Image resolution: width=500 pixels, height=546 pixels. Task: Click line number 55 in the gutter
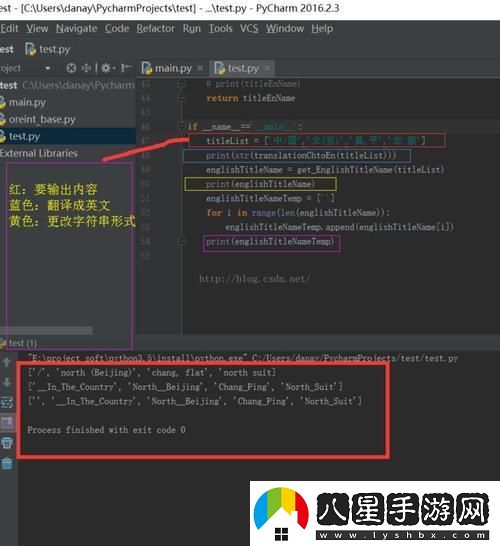(145, 256)
